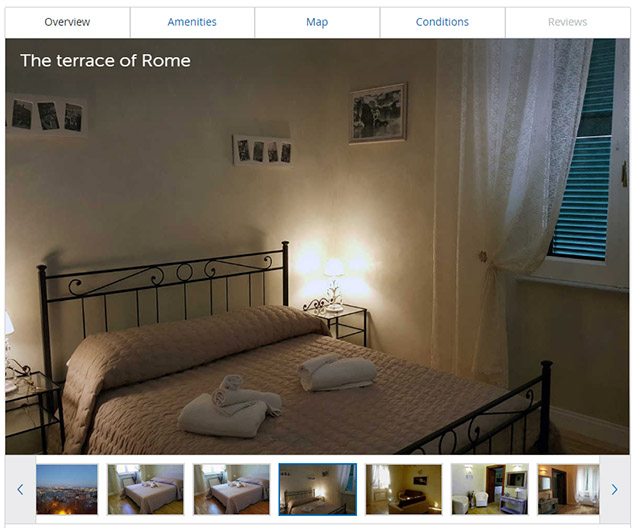634x528 pixels.
Task: Click the left arrow of thumbnail carousel
Action: click(x=20, y=490)
